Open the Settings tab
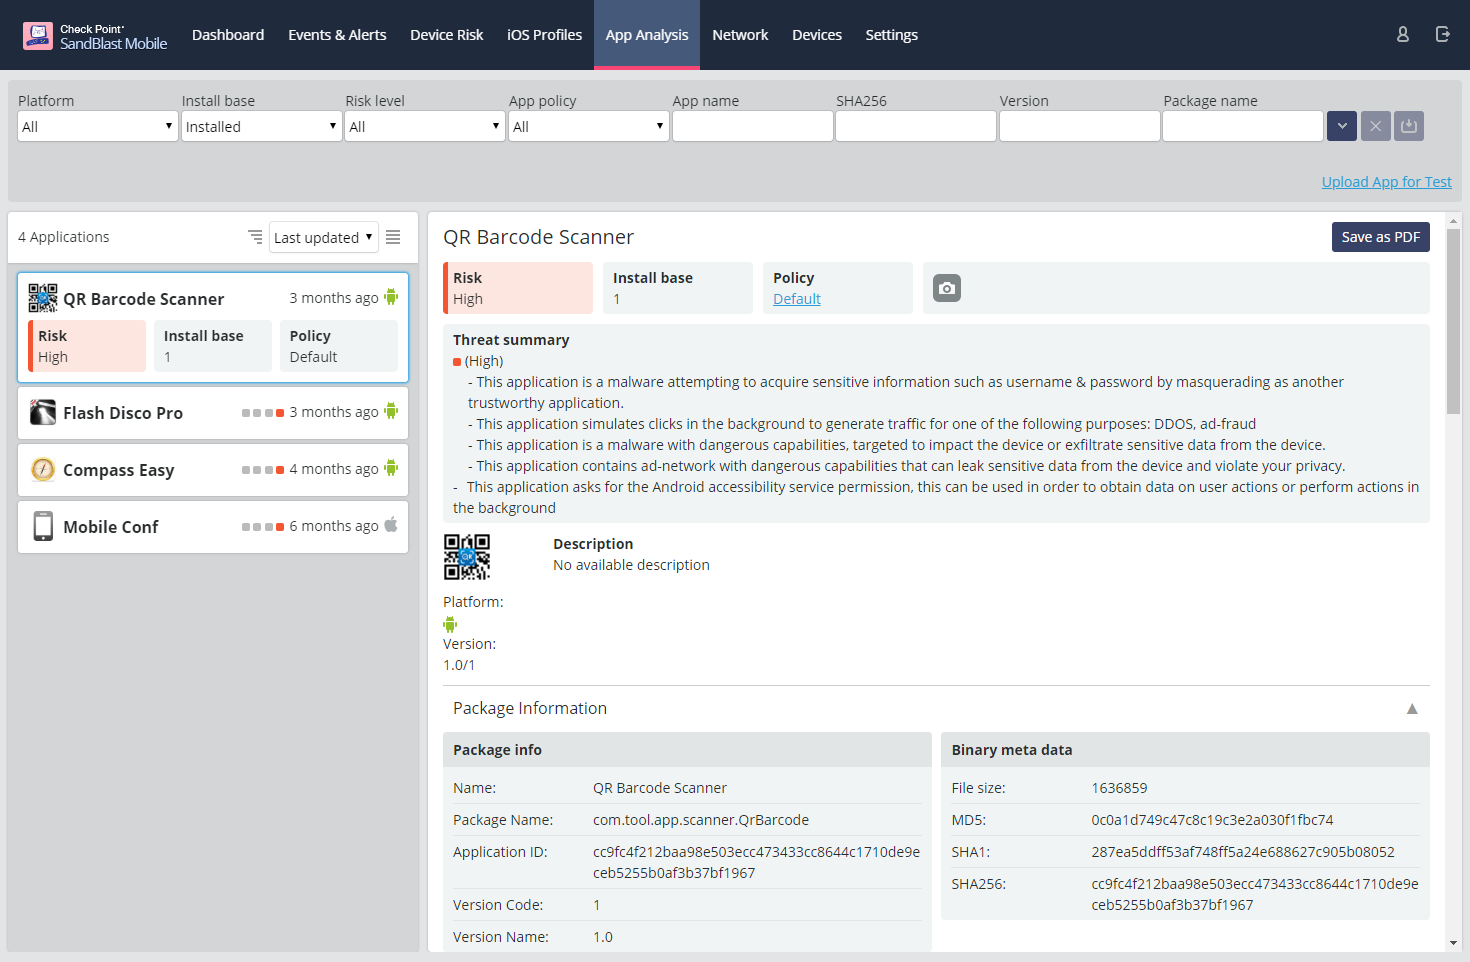Image resolution: width=1470 pixels, height=962 pixels. (x=891, y=35)
